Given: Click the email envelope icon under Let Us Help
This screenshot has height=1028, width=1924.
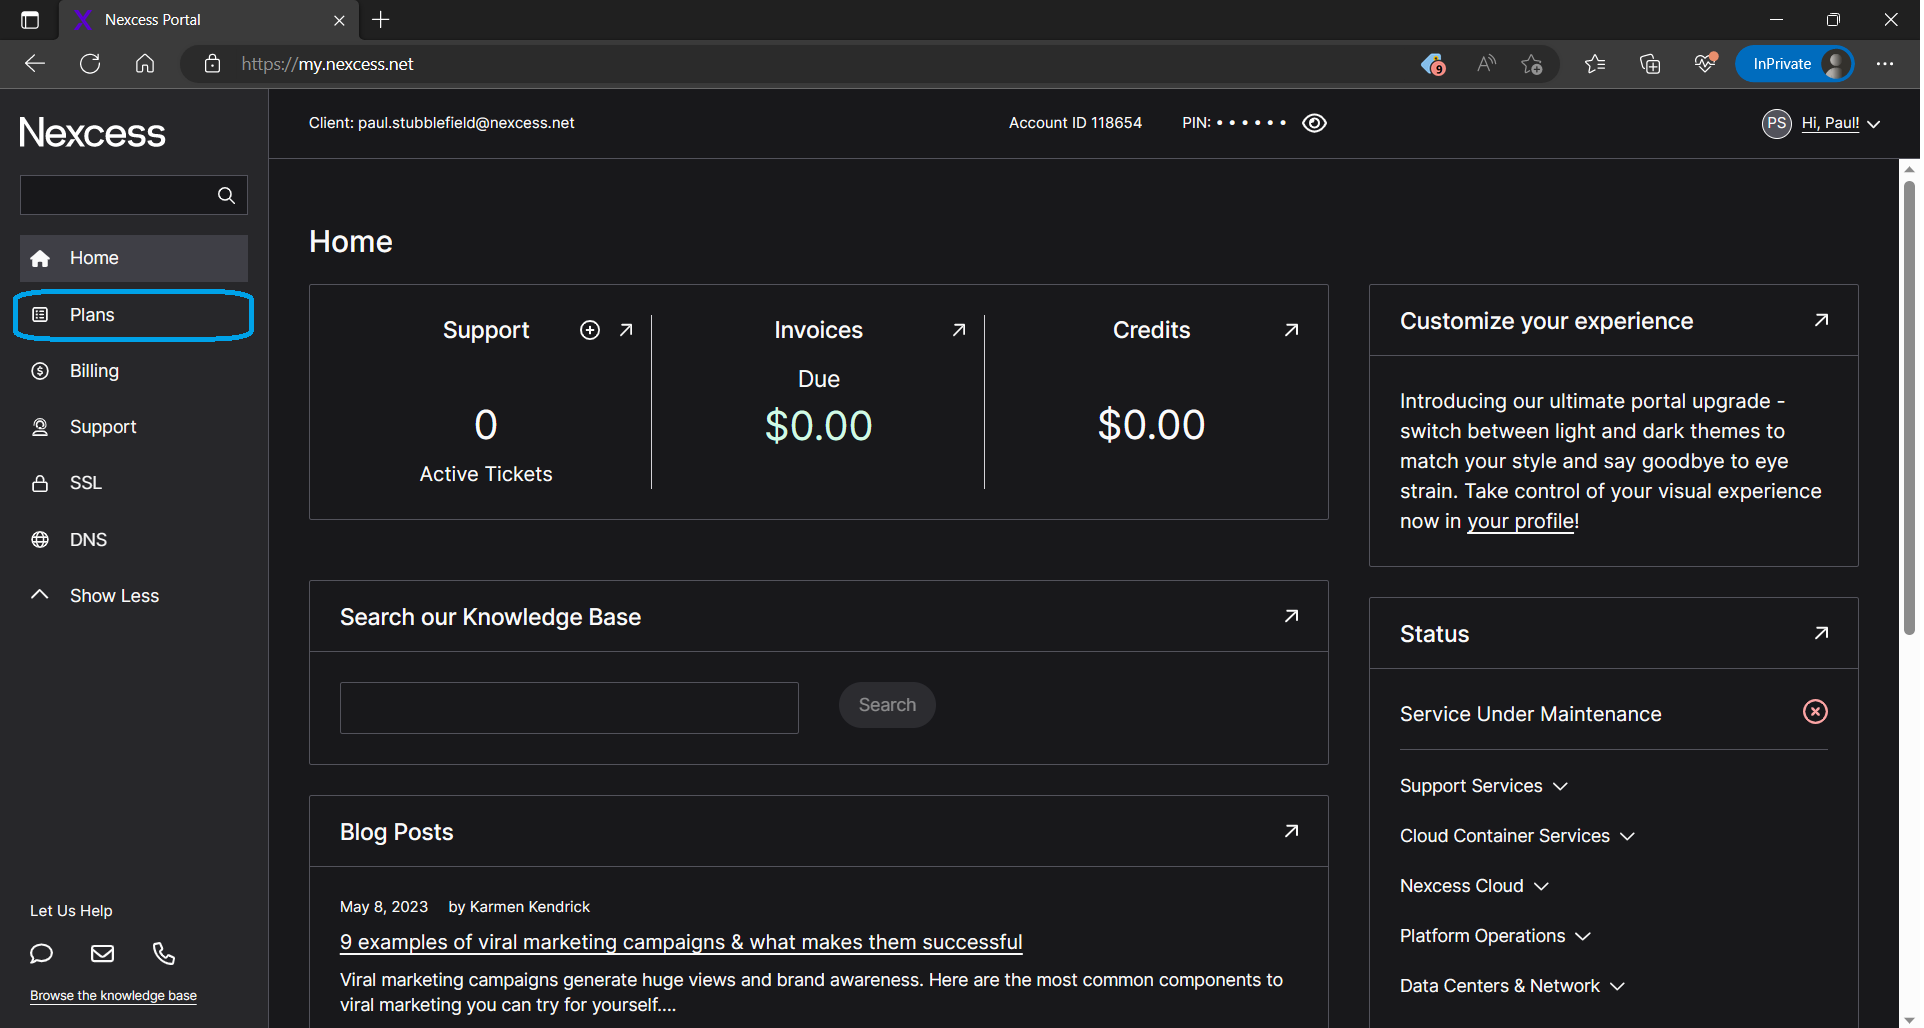Looking at the screenshot, I should pos(102,953).
